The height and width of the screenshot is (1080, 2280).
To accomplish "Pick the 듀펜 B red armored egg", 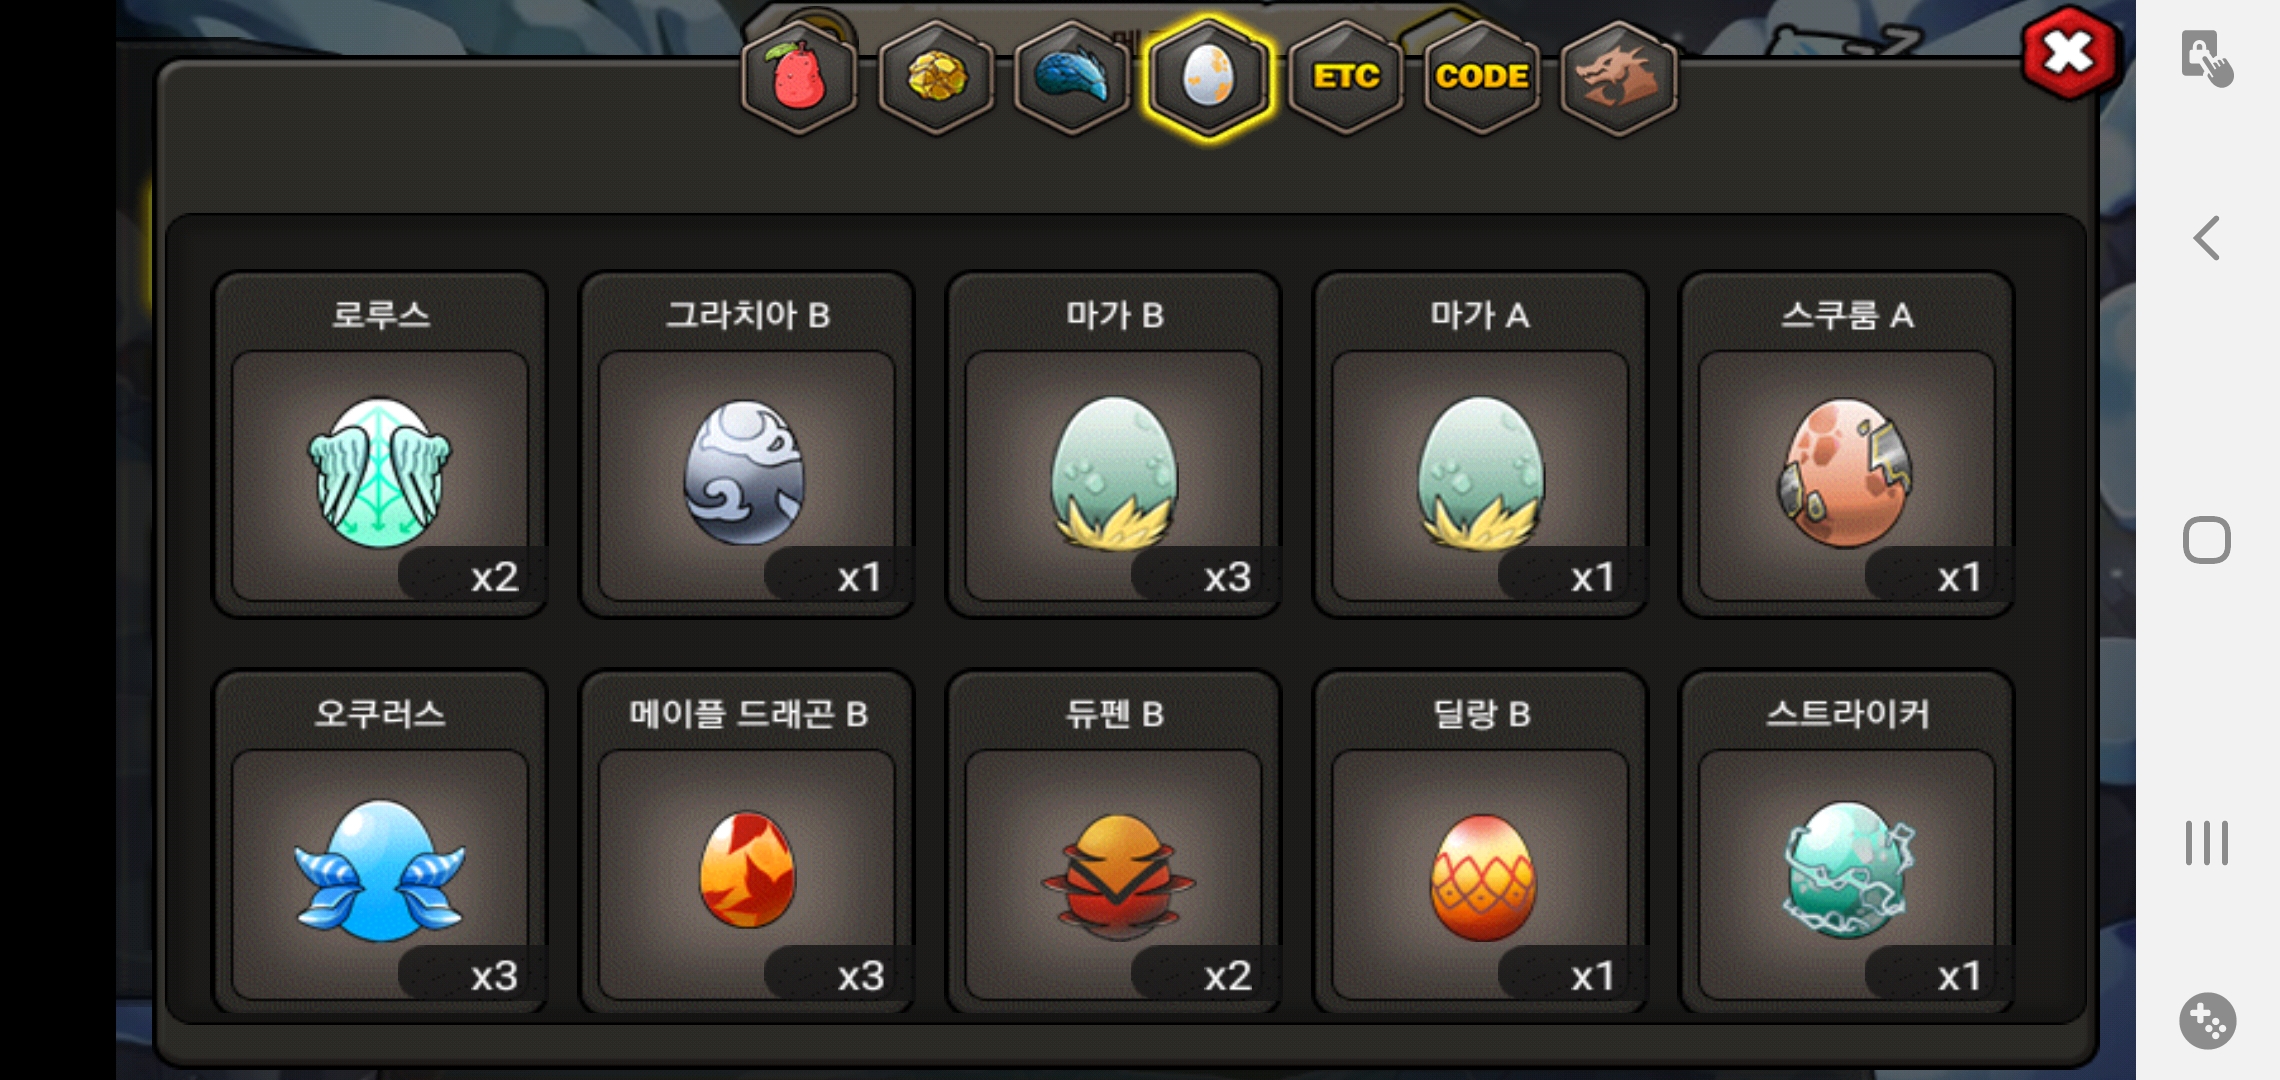I will coord(1114,842).
